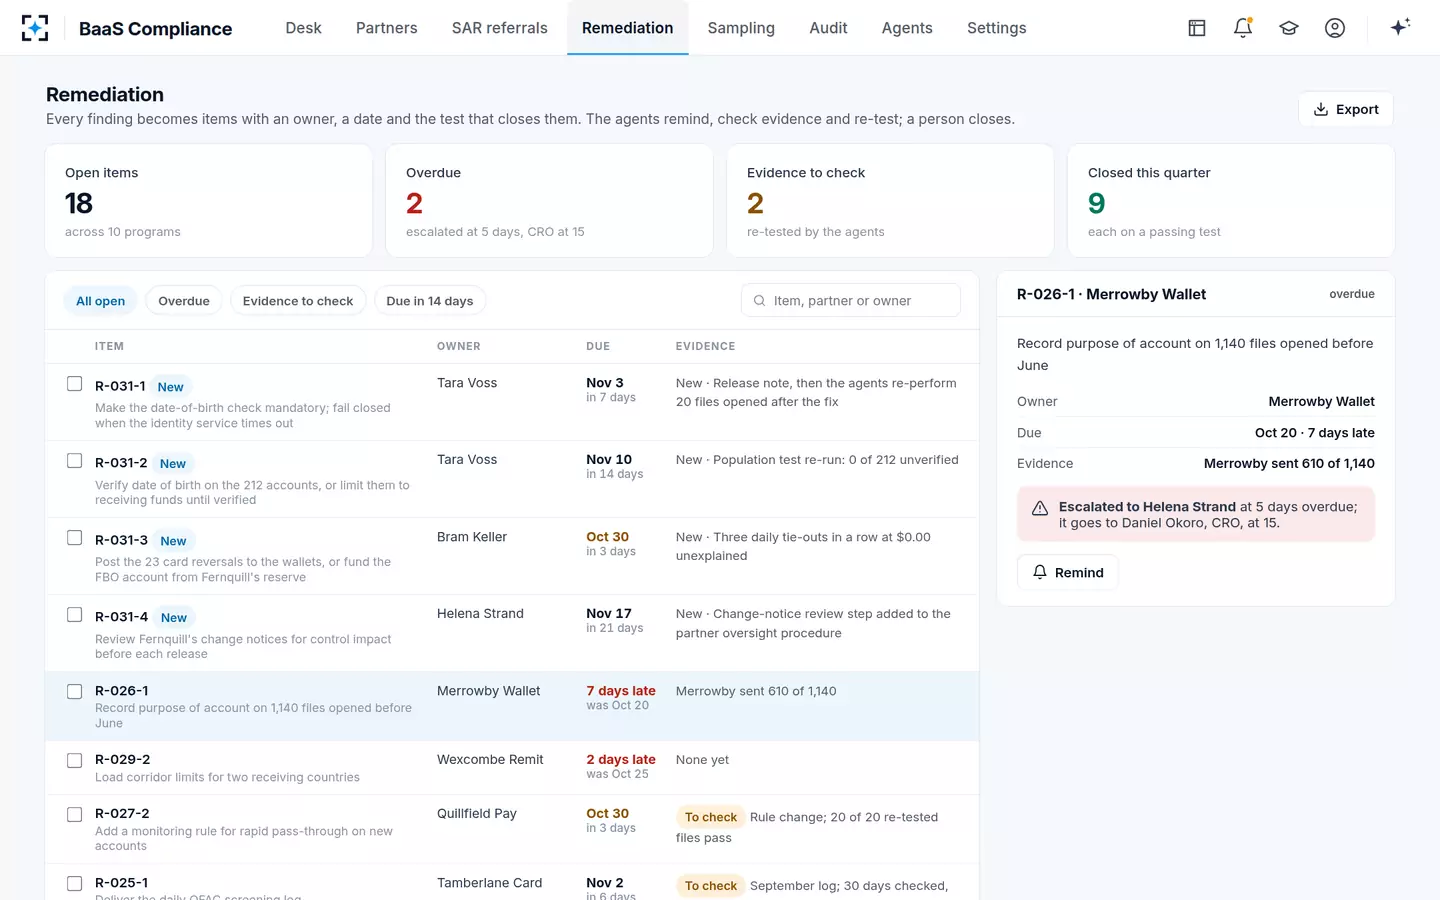Click the Remind button with bell
The height and width of the screenshot is (900, 1440).
click(x=1068, y=572)
